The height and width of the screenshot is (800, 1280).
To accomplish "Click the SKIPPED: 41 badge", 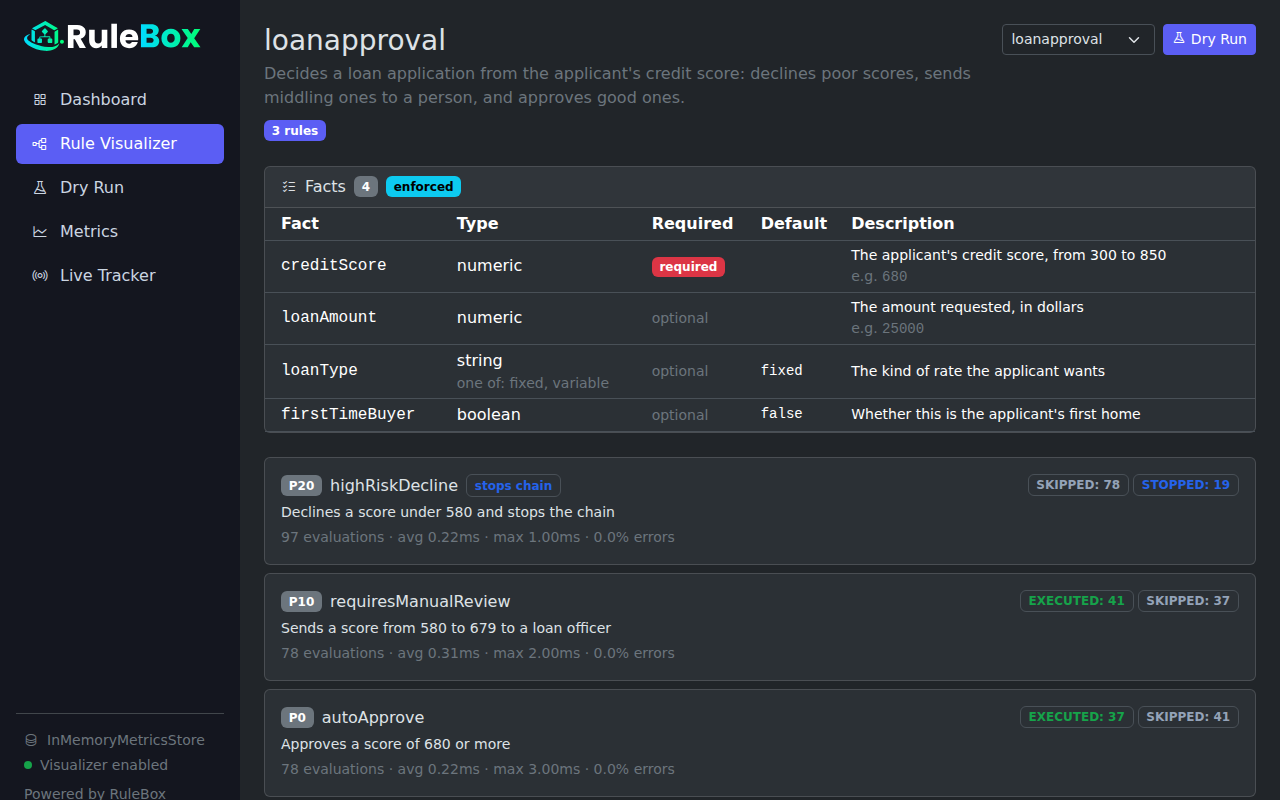I will tap(1188, 717).
